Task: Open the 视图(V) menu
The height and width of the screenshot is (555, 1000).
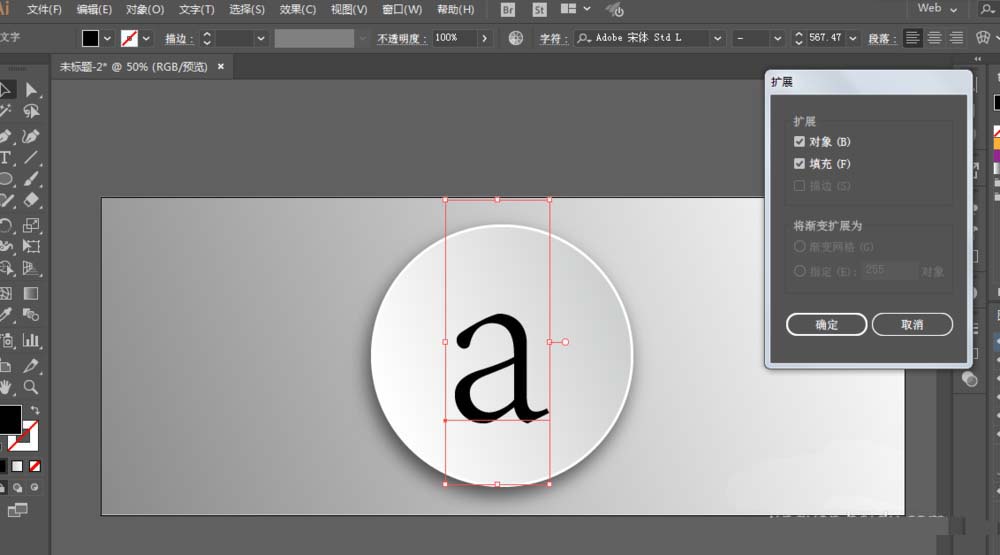Action: [349, 10]
